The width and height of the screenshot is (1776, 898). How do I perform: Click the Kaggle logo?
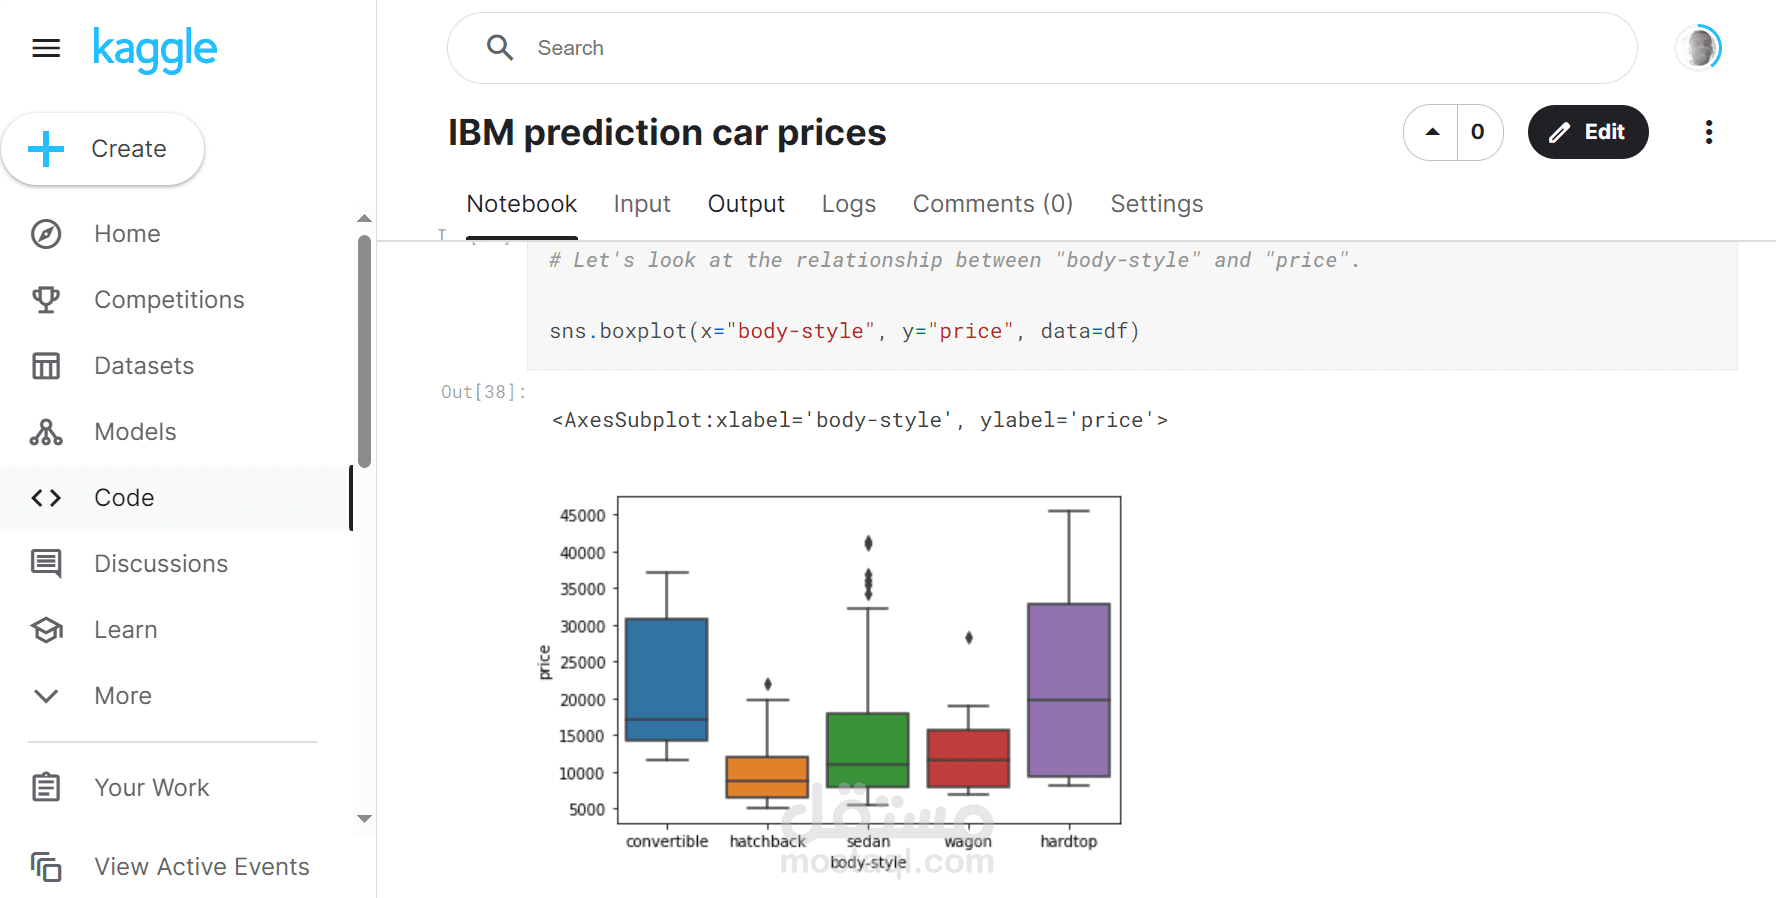(155, 49)
